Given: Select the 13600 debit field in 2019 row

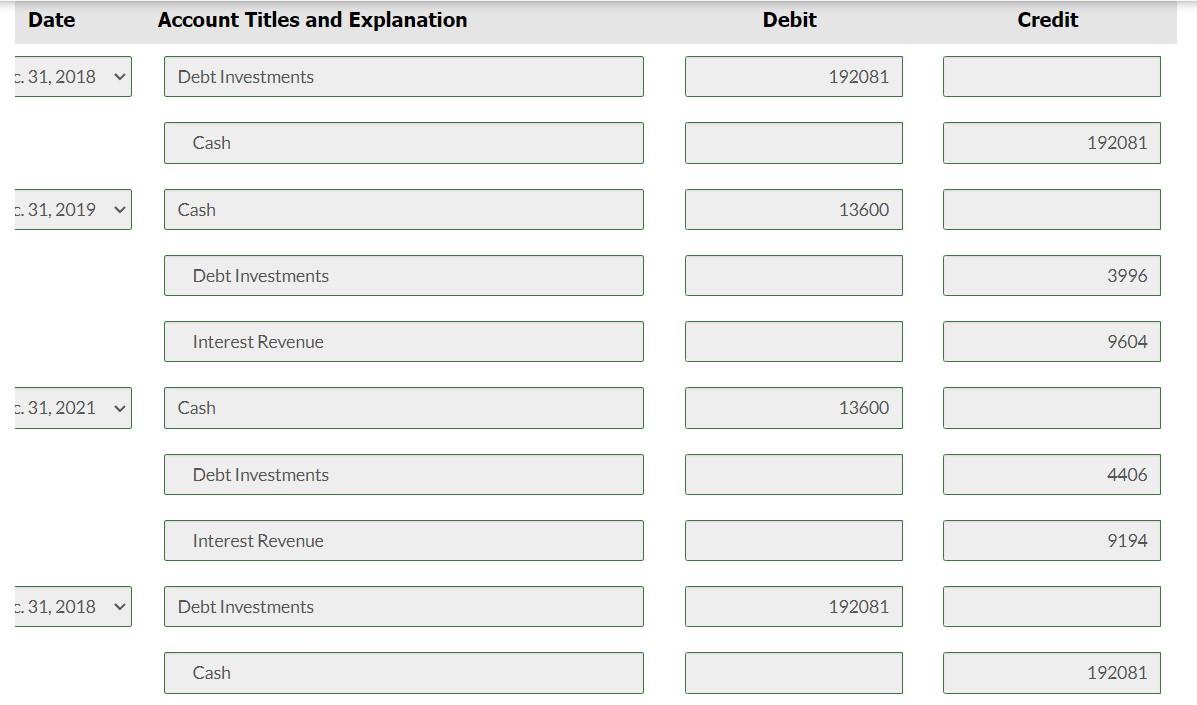Looking at the screenshot, I should (x=793, y=209).
